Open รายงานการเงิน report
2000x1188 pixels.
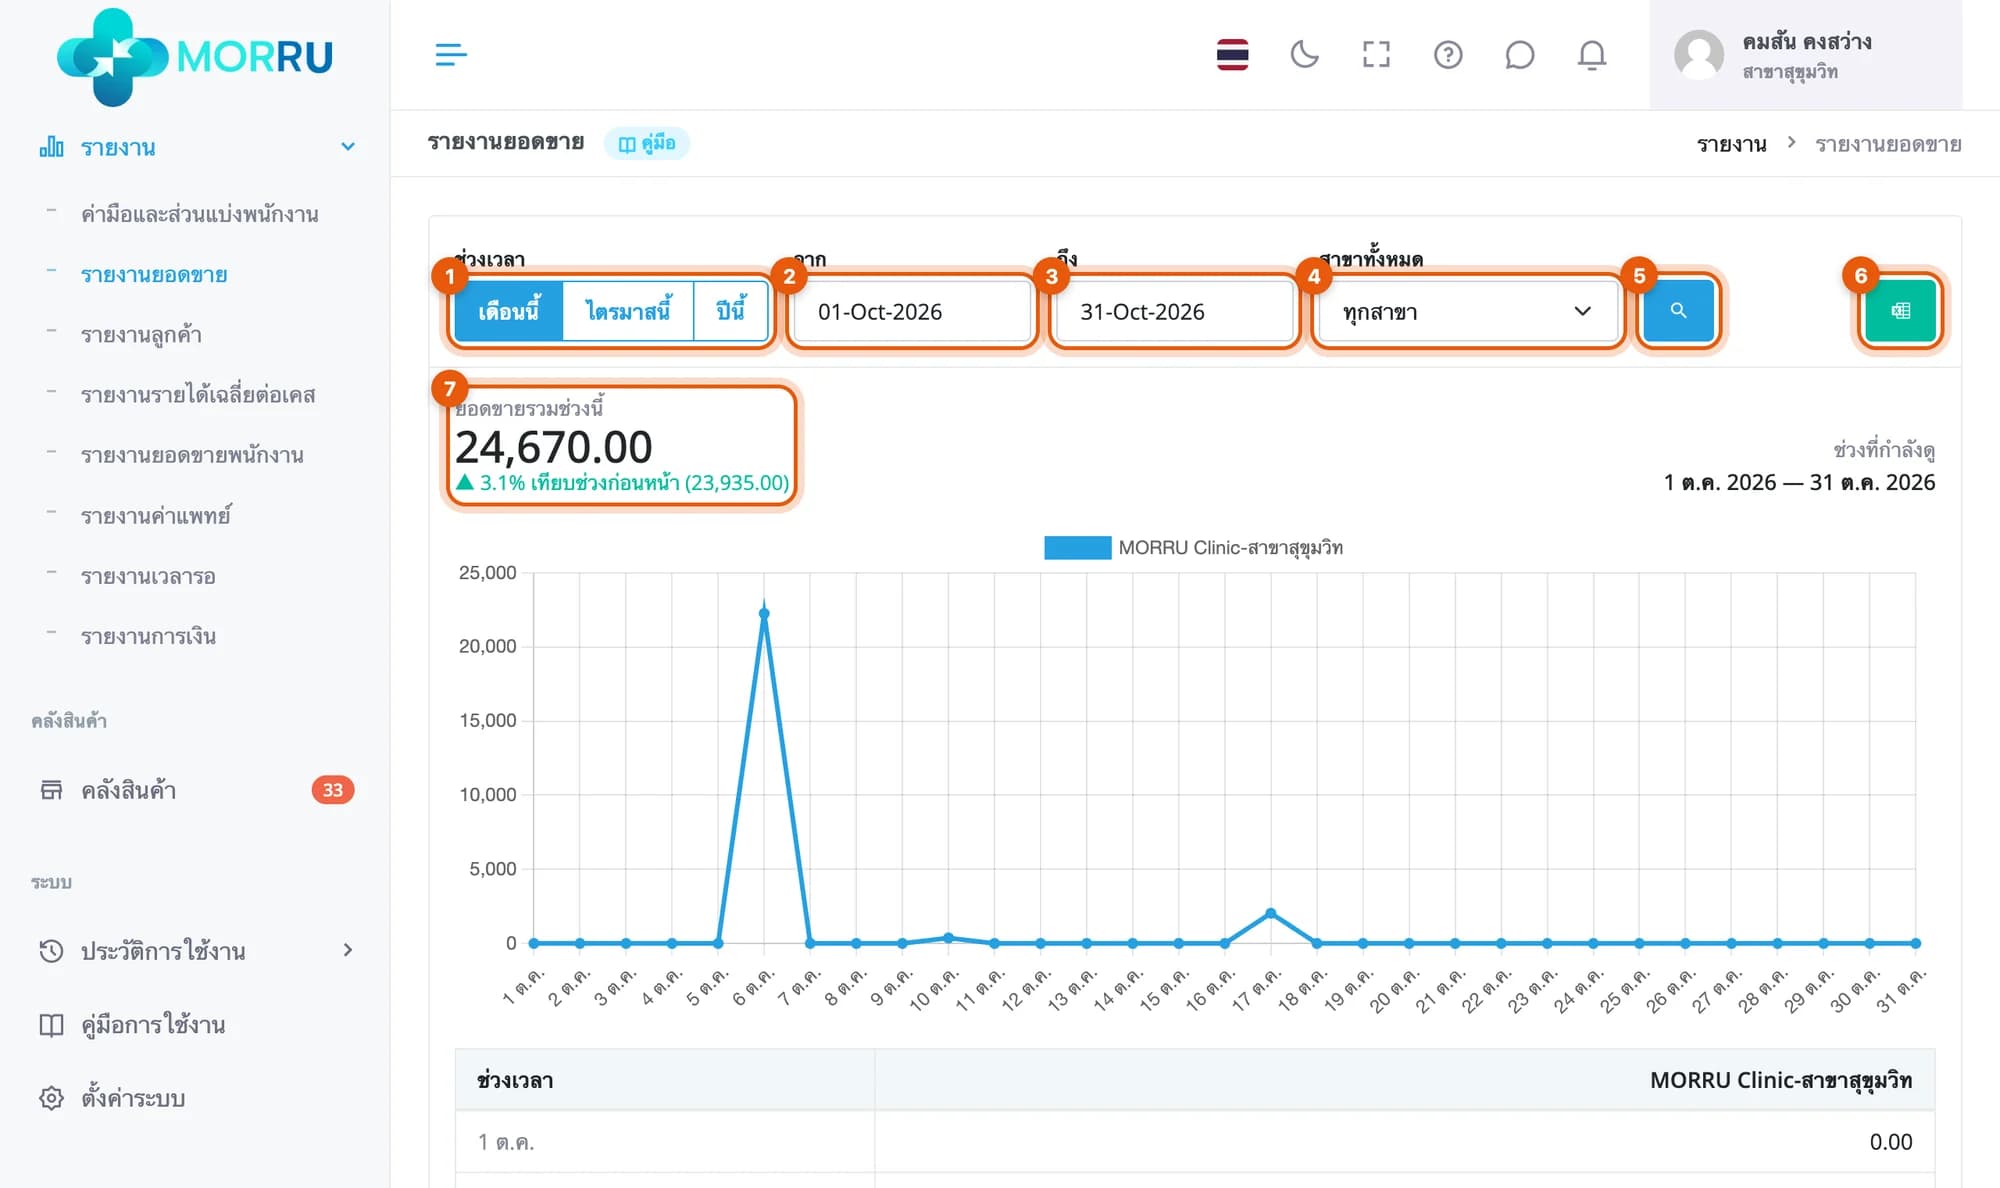[x=148, y=636]
